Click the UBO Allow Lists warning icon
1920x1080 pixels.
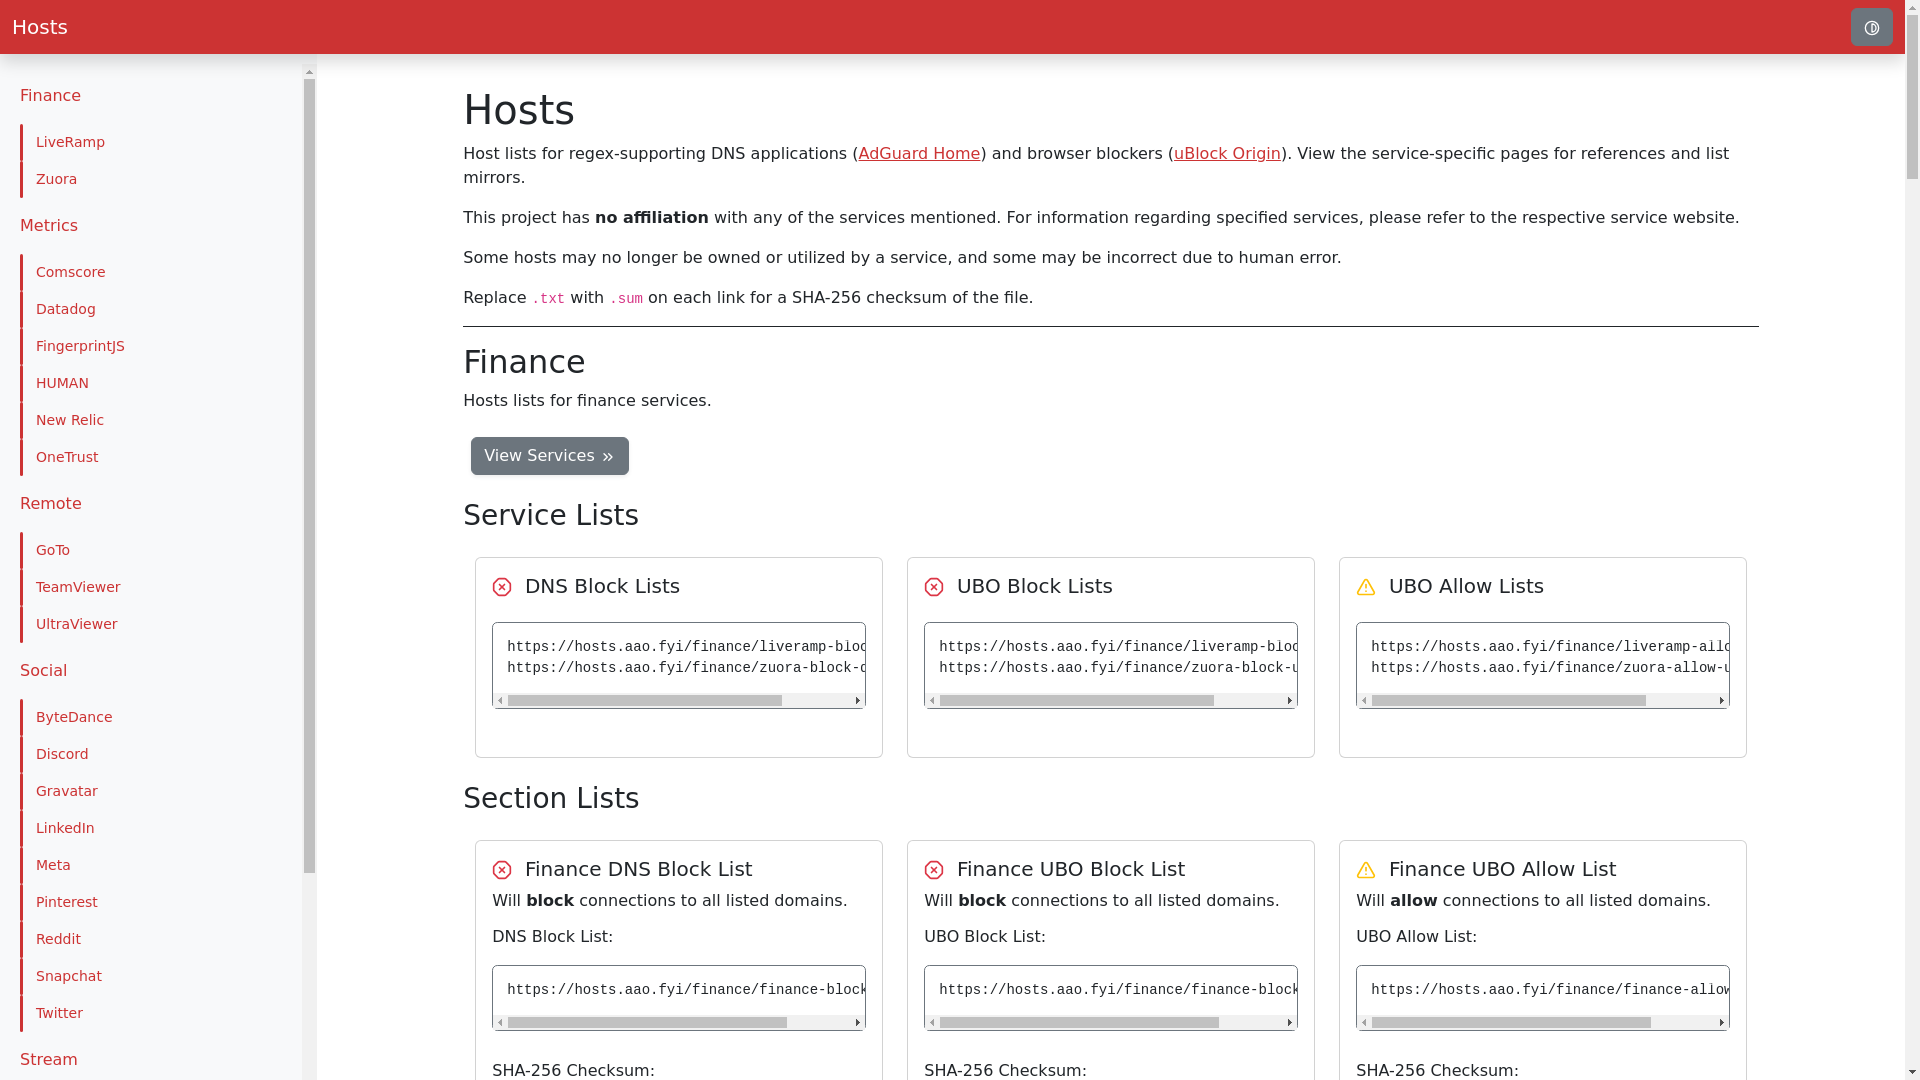tap(1366, 587)
